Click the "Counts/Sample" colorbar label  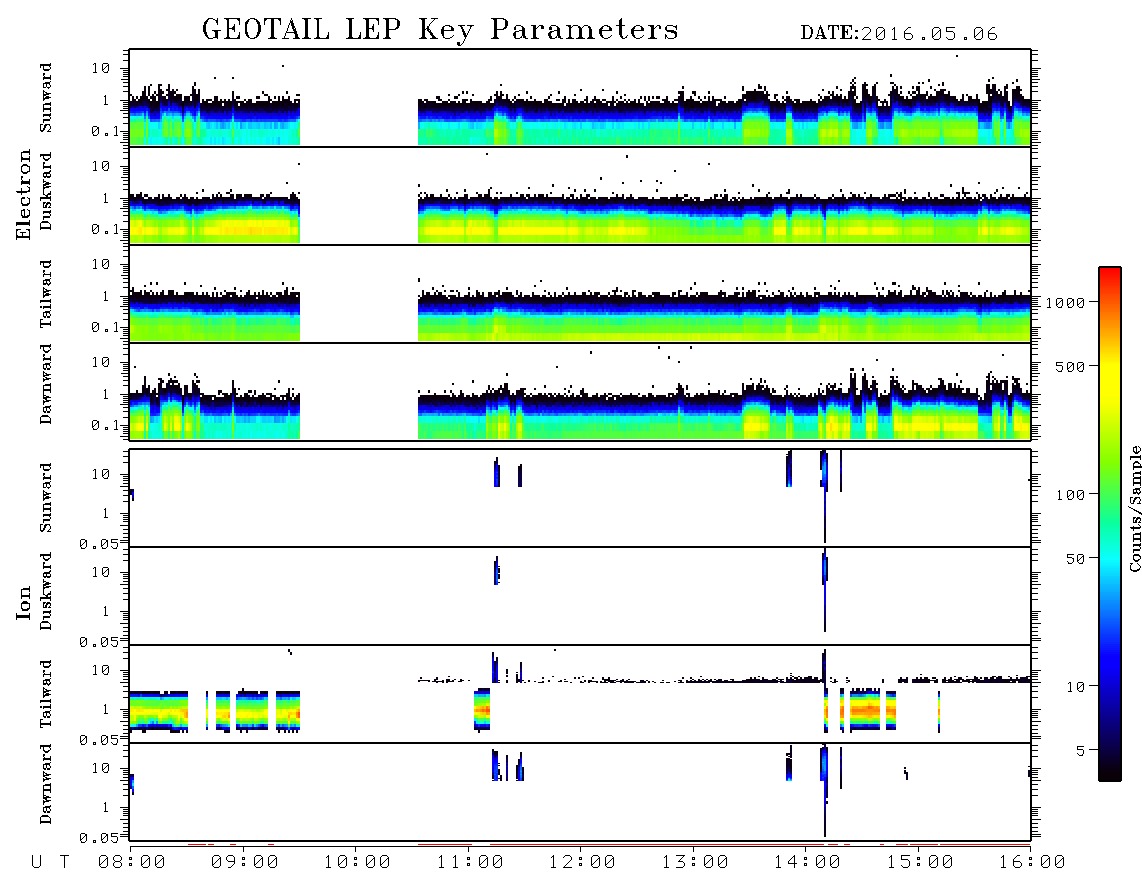(x=1134, y=508)
